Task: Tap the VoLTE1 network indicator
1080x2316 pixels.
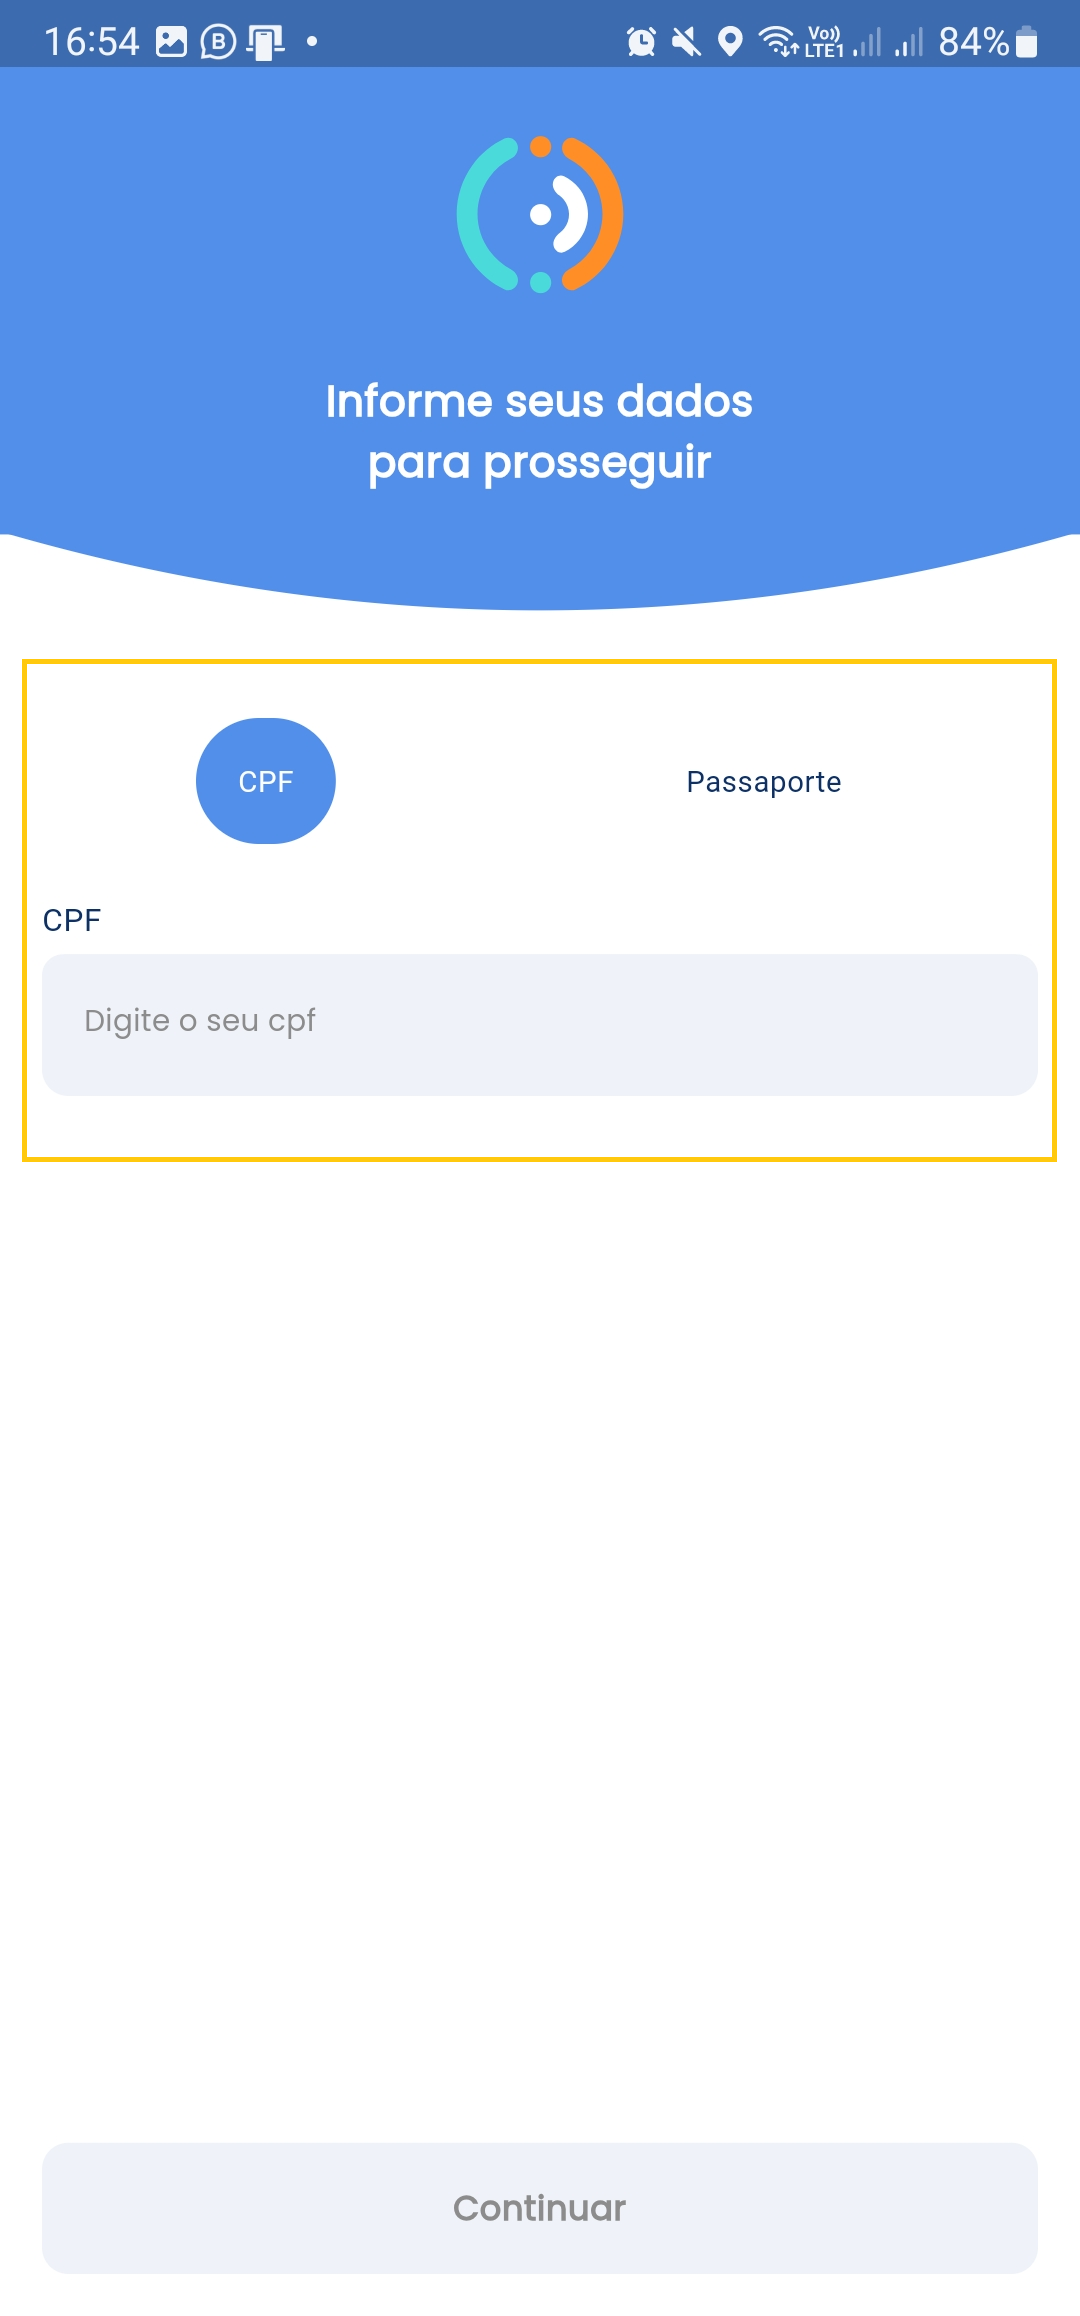Action: [x=824, y=42]
